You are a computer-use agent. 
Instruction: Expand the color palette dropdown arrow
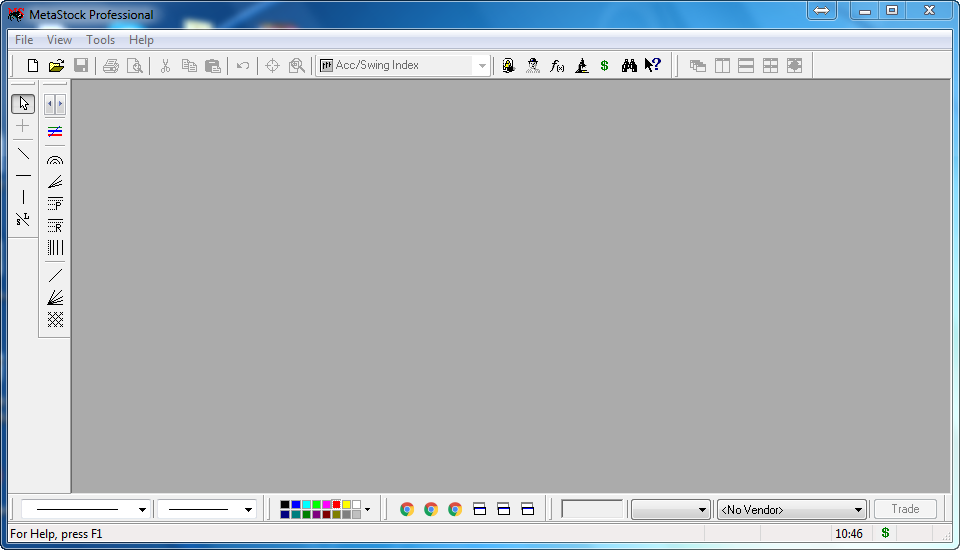point(367,509)
